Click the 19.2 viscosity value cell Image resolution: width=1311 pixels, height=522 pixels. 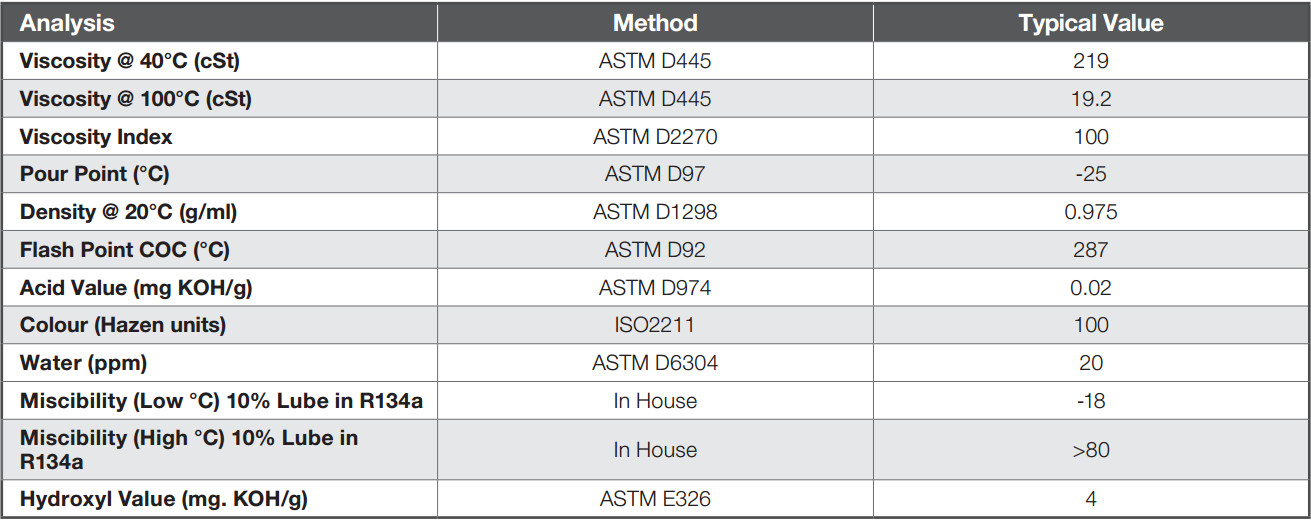pos(1090,99)
